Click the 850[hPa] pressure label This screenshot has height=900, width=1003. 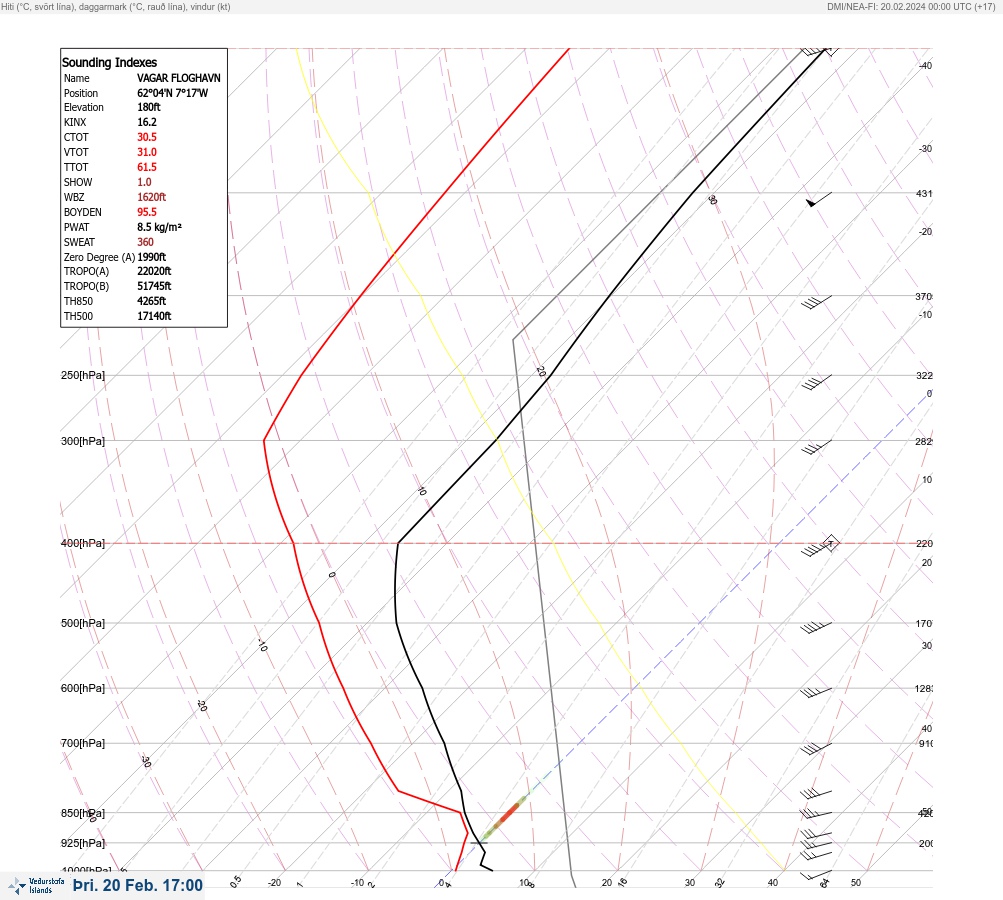tap(83, 814)
